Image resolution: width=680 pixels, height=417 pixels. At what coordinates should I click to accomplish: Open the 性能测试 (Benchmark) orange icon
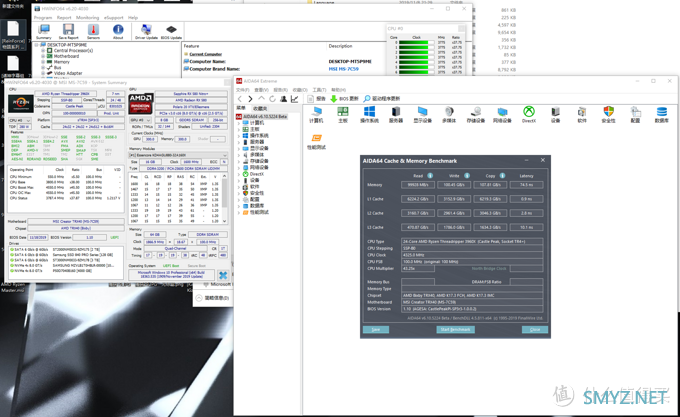tap(317, 141)
